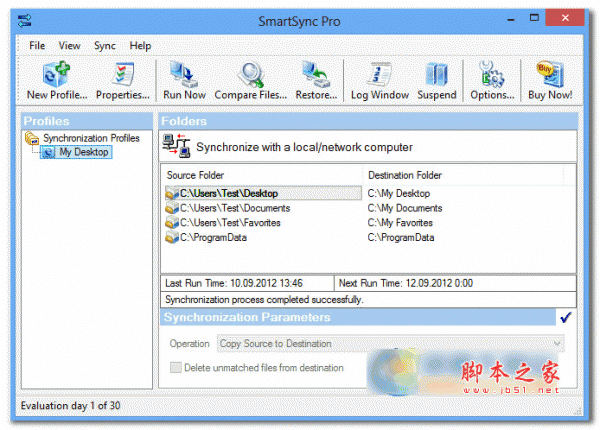
Task: Open the File menu
Action: tap(37, 46)
